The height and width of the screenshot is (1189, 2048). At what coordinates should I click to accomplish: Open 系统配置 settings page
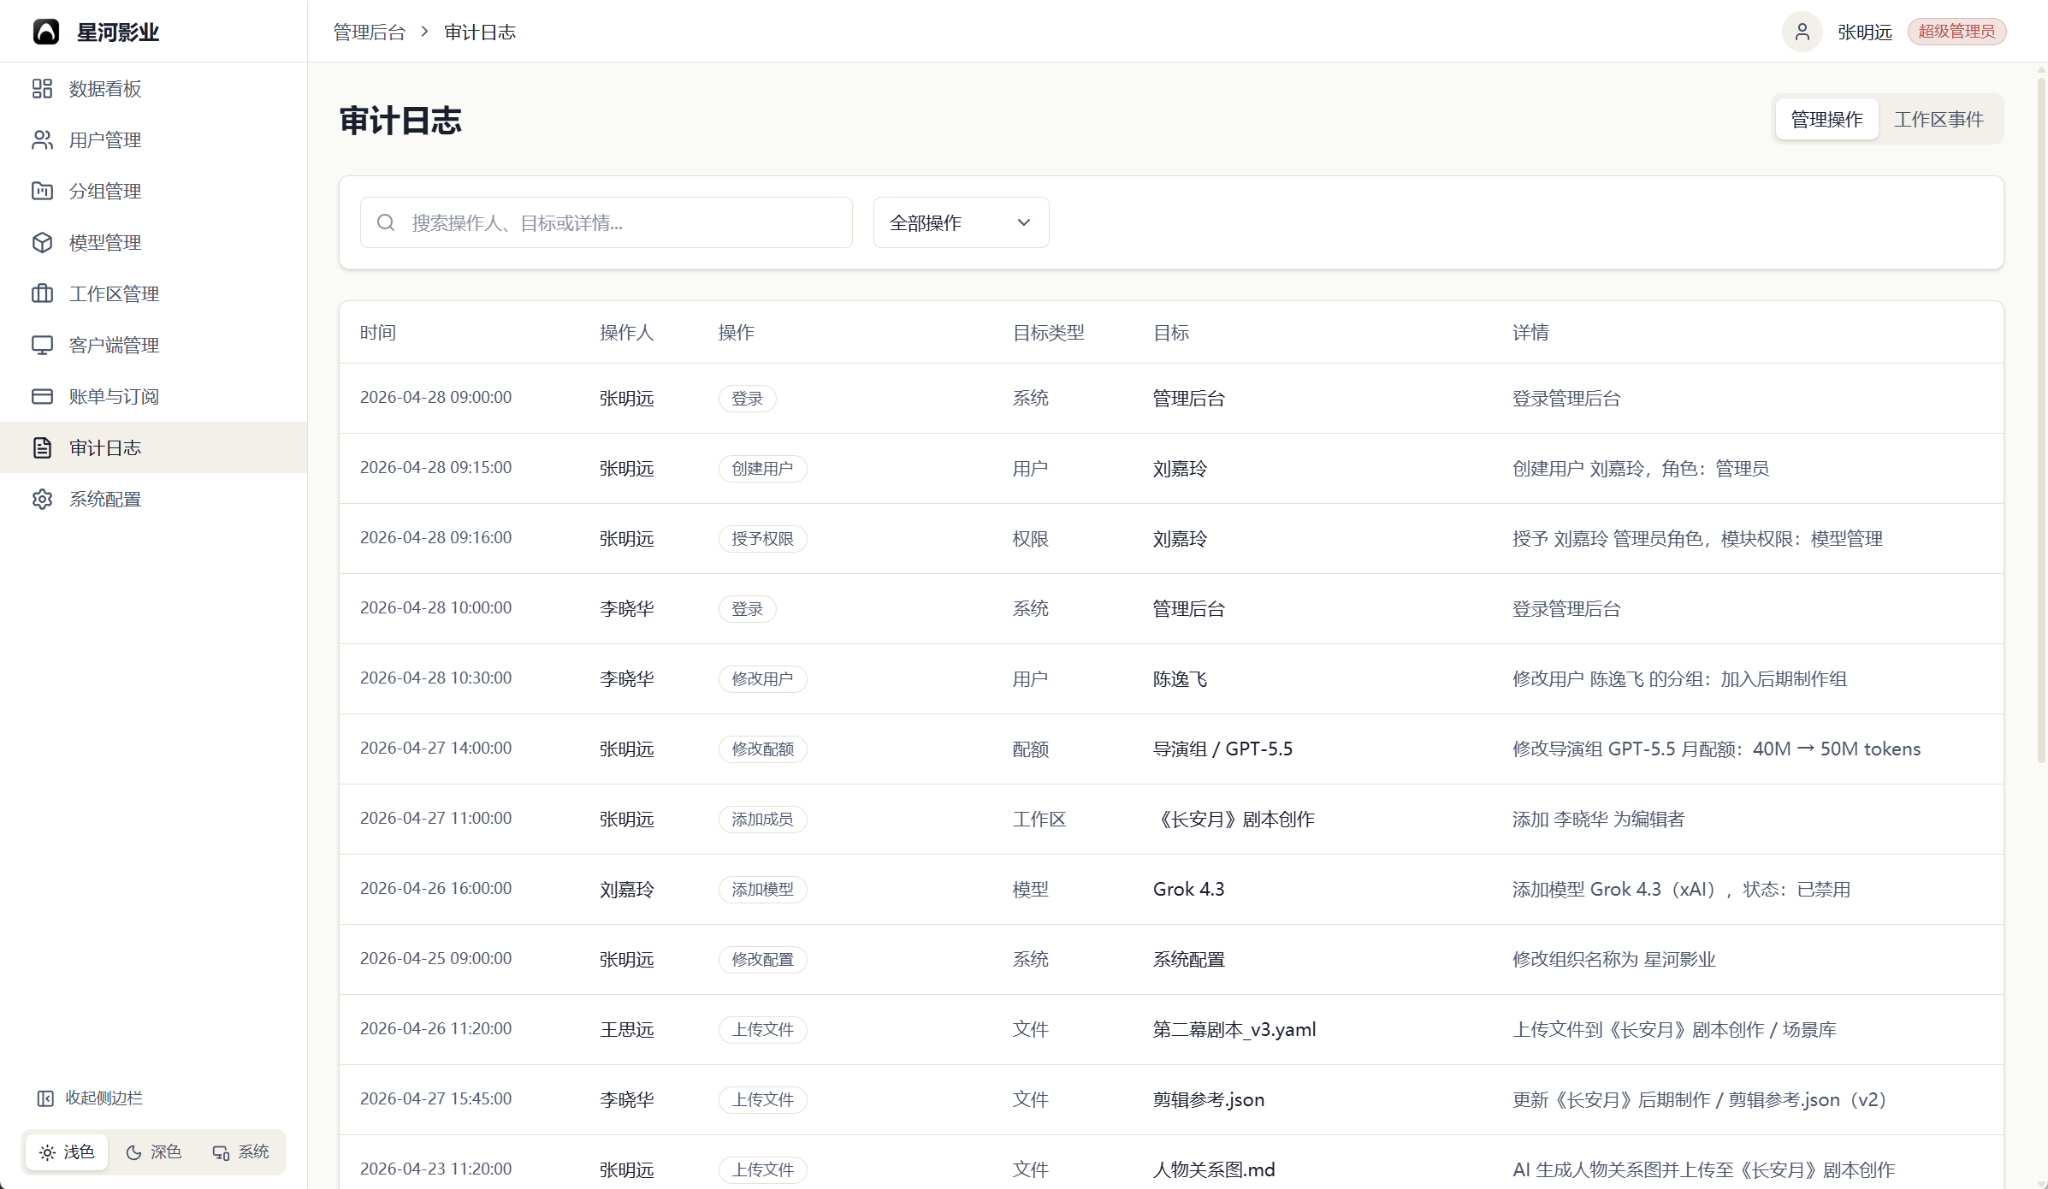point(153,499)
